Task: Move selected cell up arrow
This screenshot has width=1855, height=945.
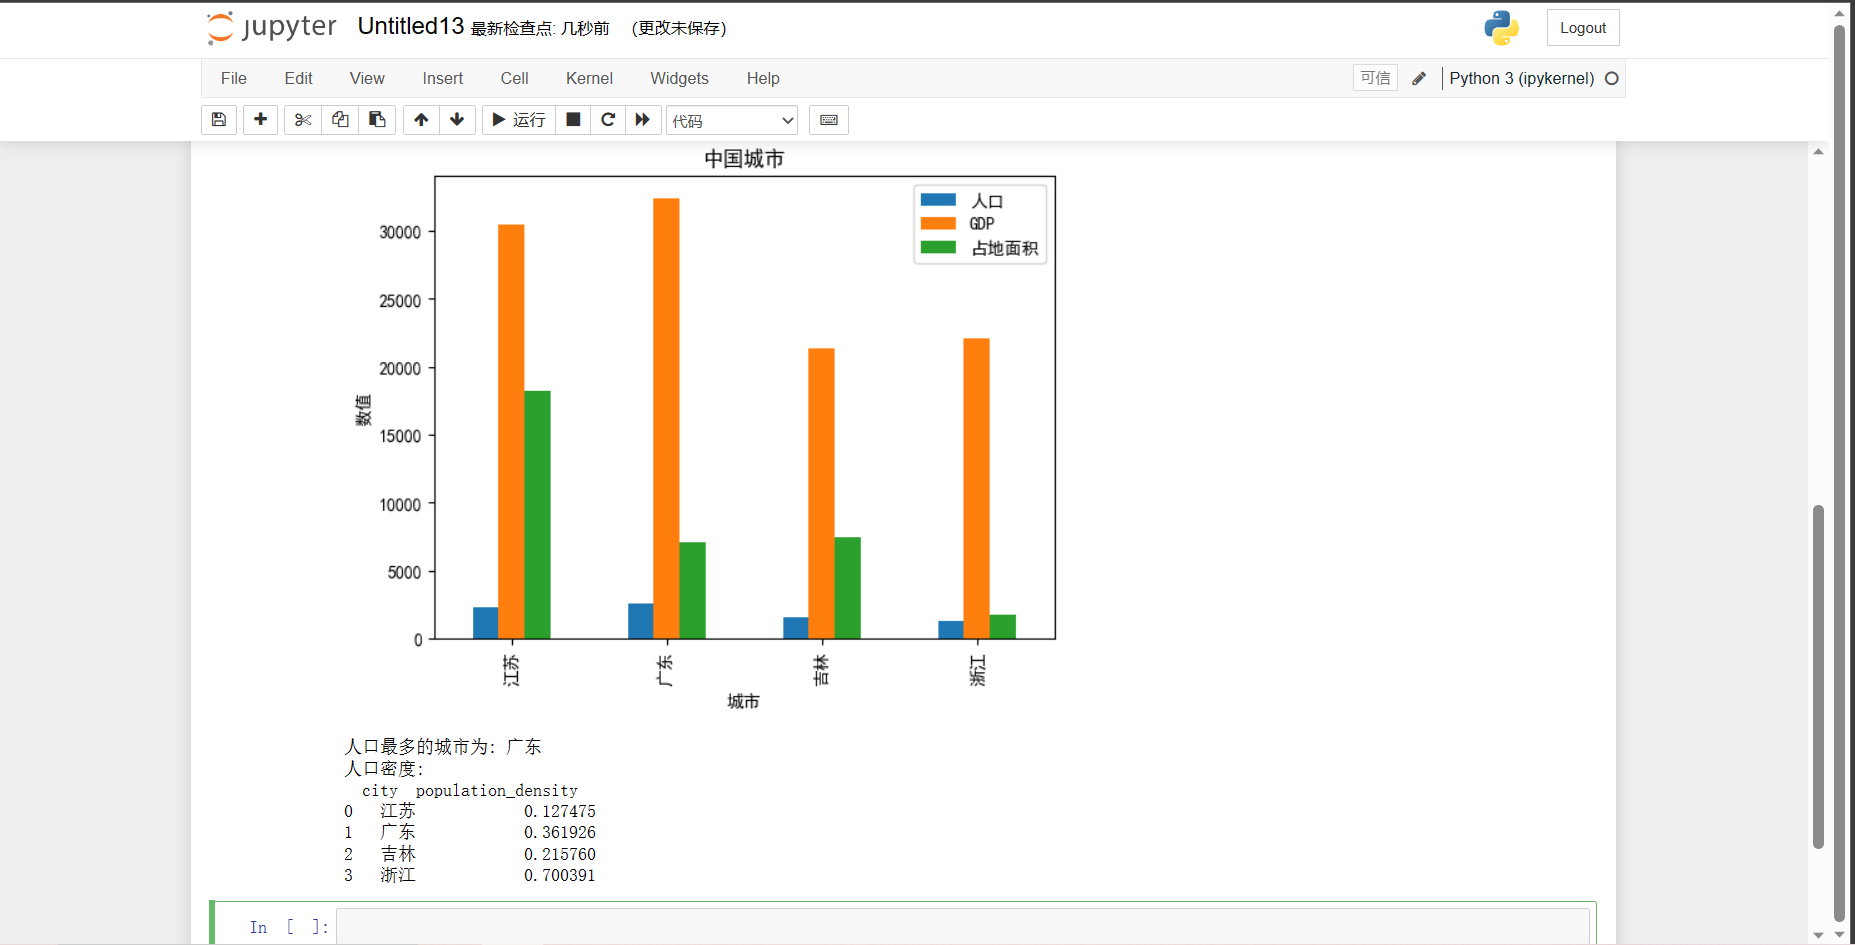Action: coord(421,120)
